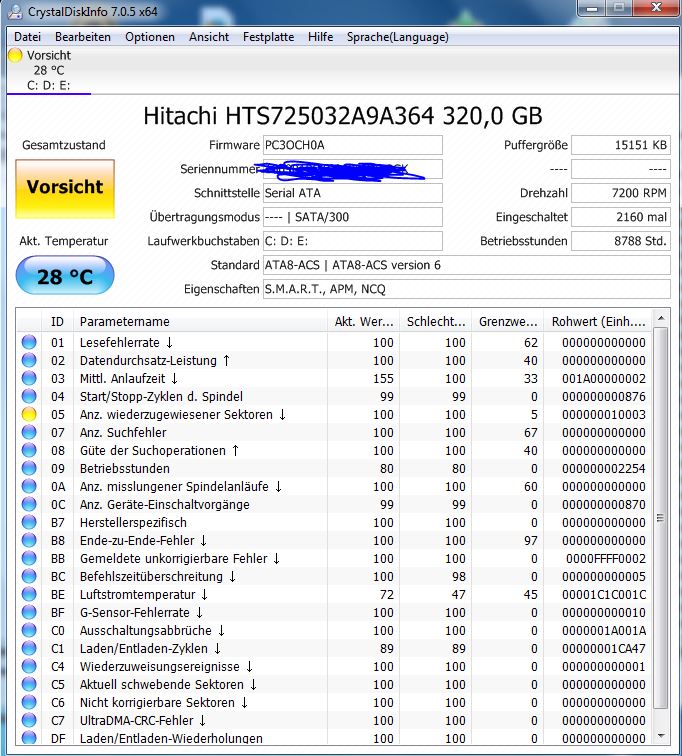
Task: Click the Eigenschaften field S.M.A.R.T., APM, NCQ
Action: [x=467, y=289]
